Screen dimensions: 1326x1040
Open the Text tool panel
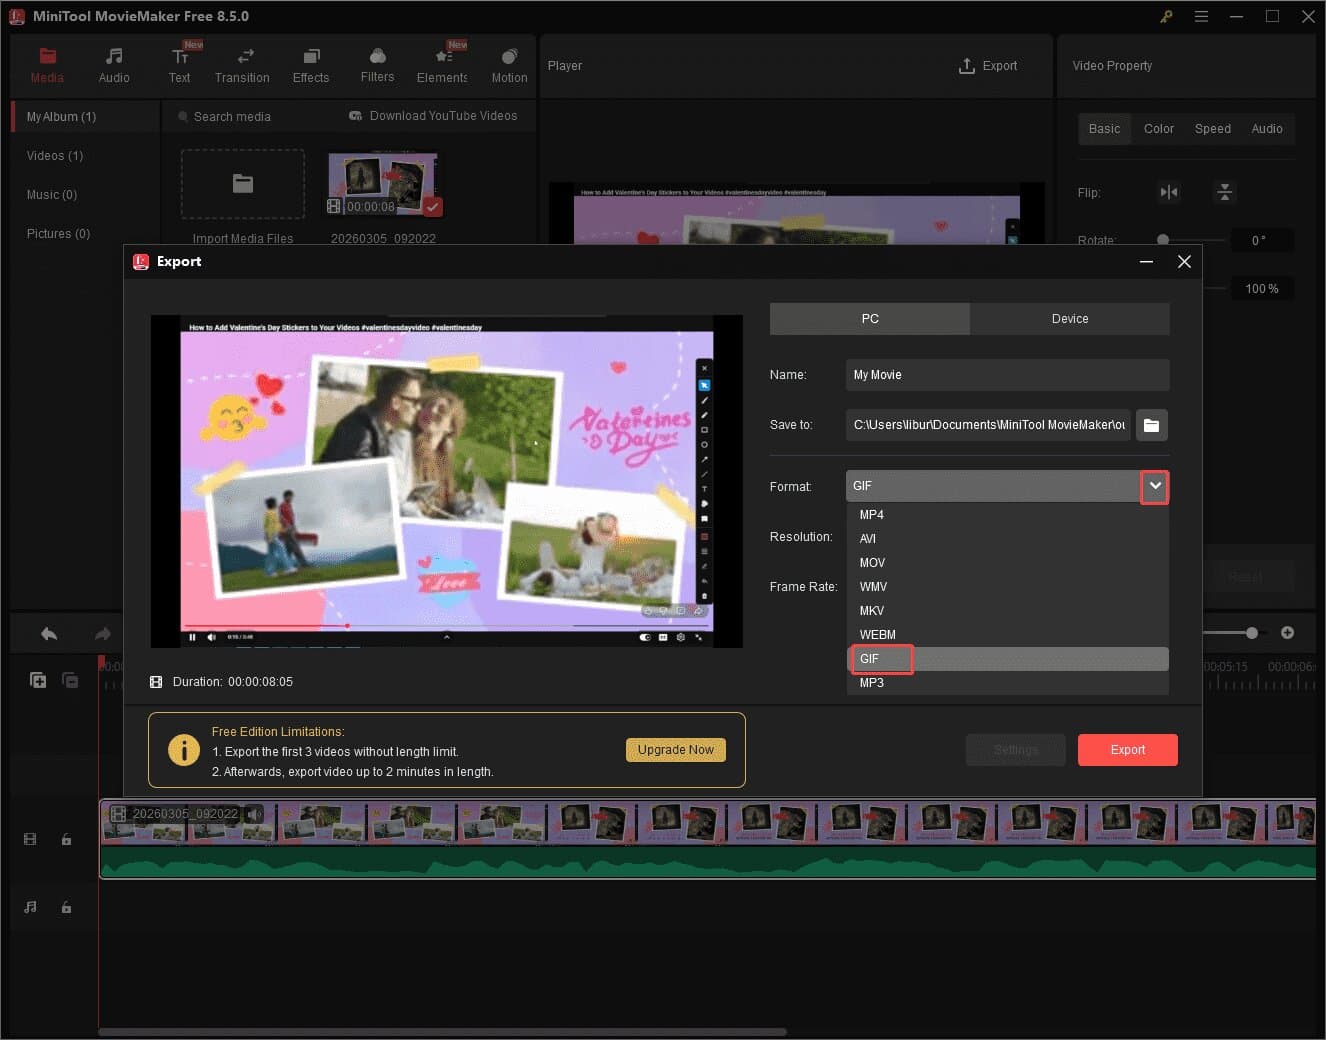click(180, 63)
